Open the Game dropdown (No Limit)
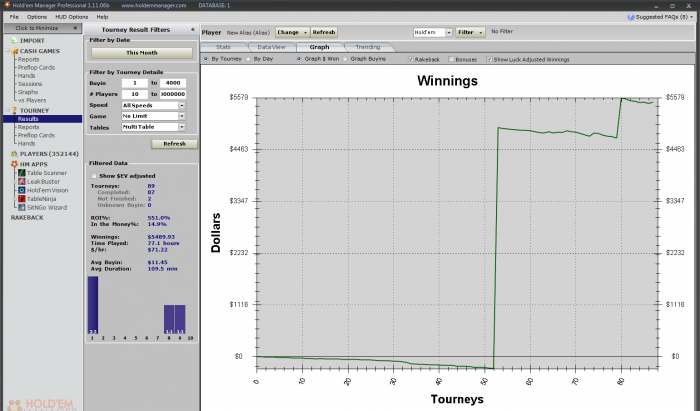The height and width of the screenshot is (411, 700). 182,116
